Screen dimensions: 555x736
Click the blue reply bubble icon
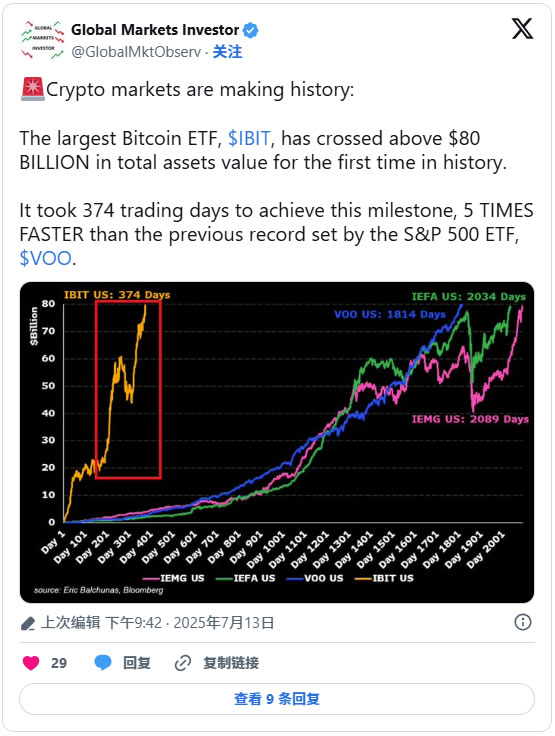103,663
